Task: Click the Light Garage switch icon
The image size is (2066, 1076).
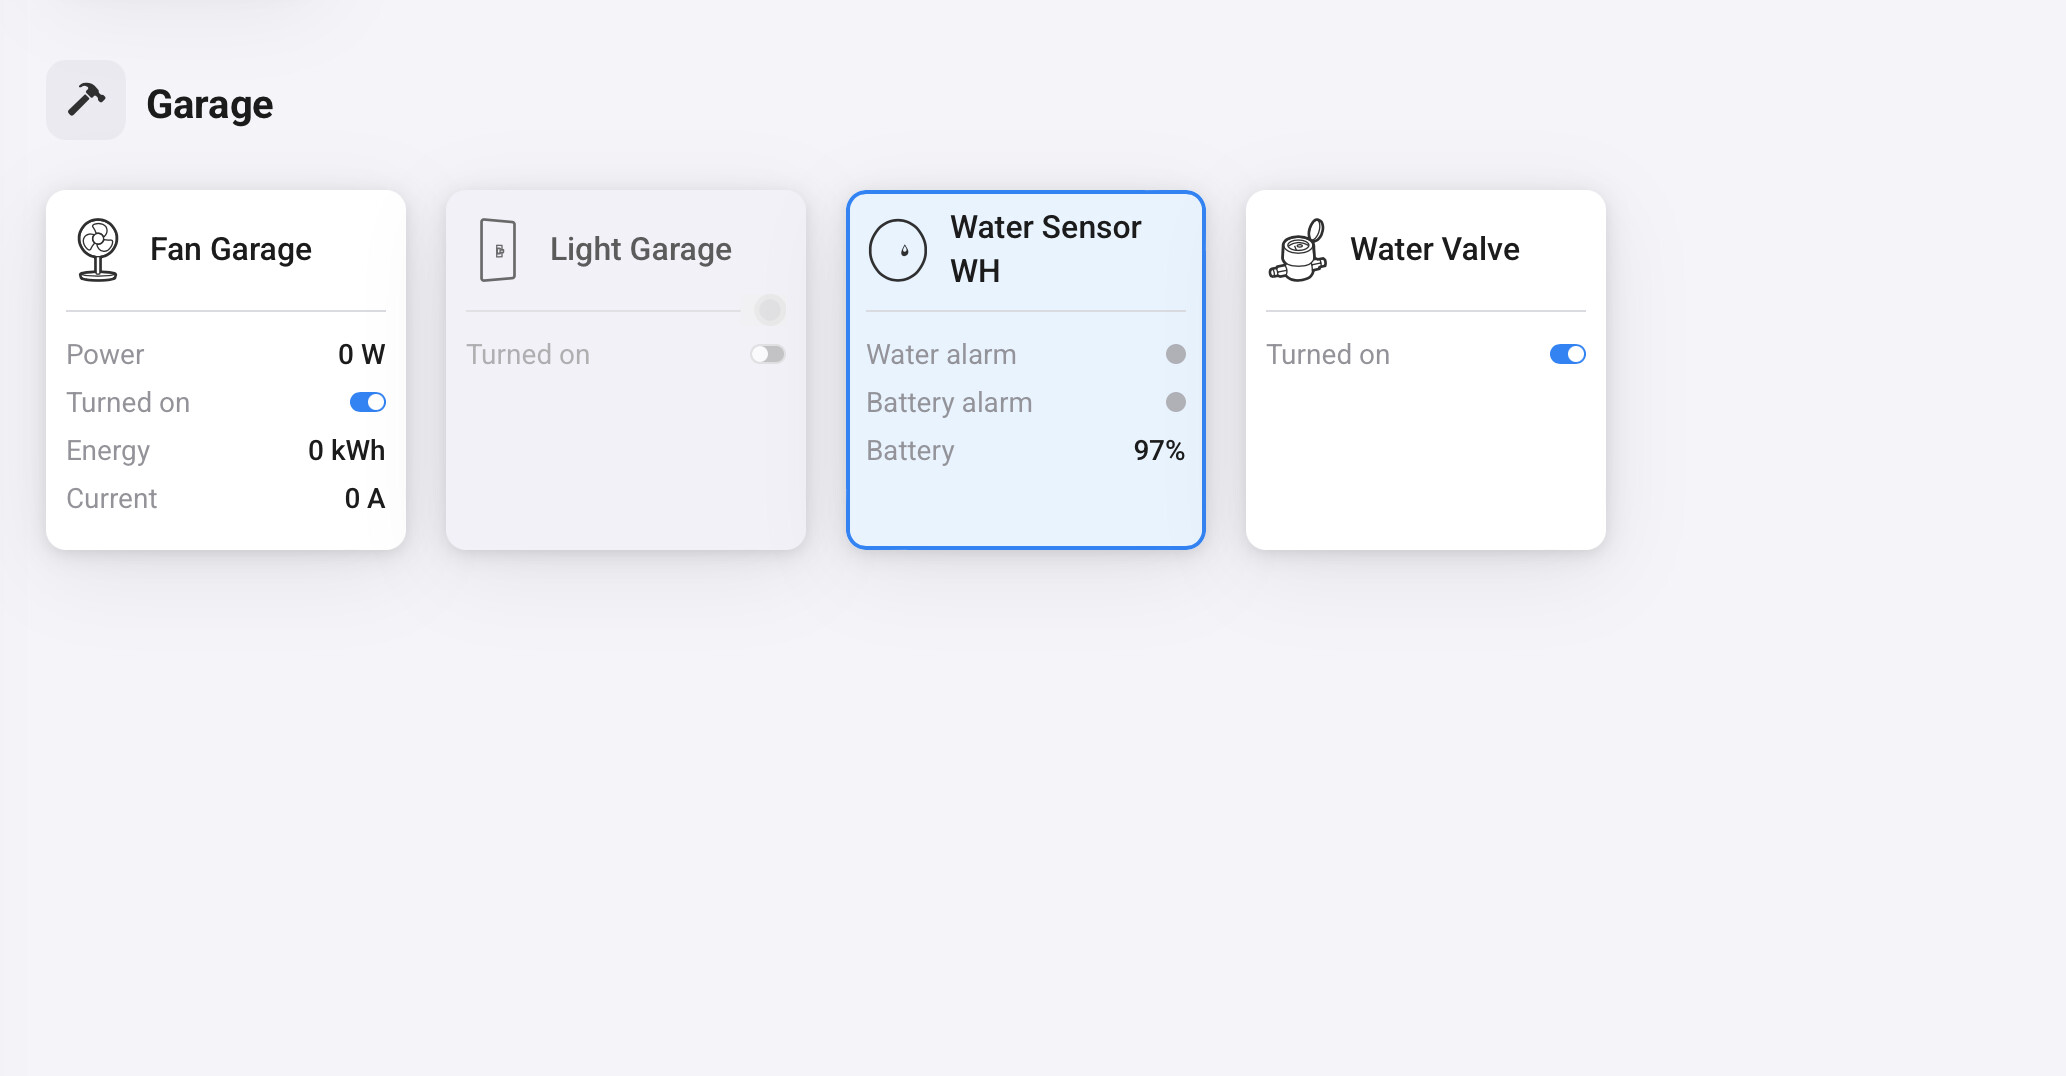Action: pos(498,250)
